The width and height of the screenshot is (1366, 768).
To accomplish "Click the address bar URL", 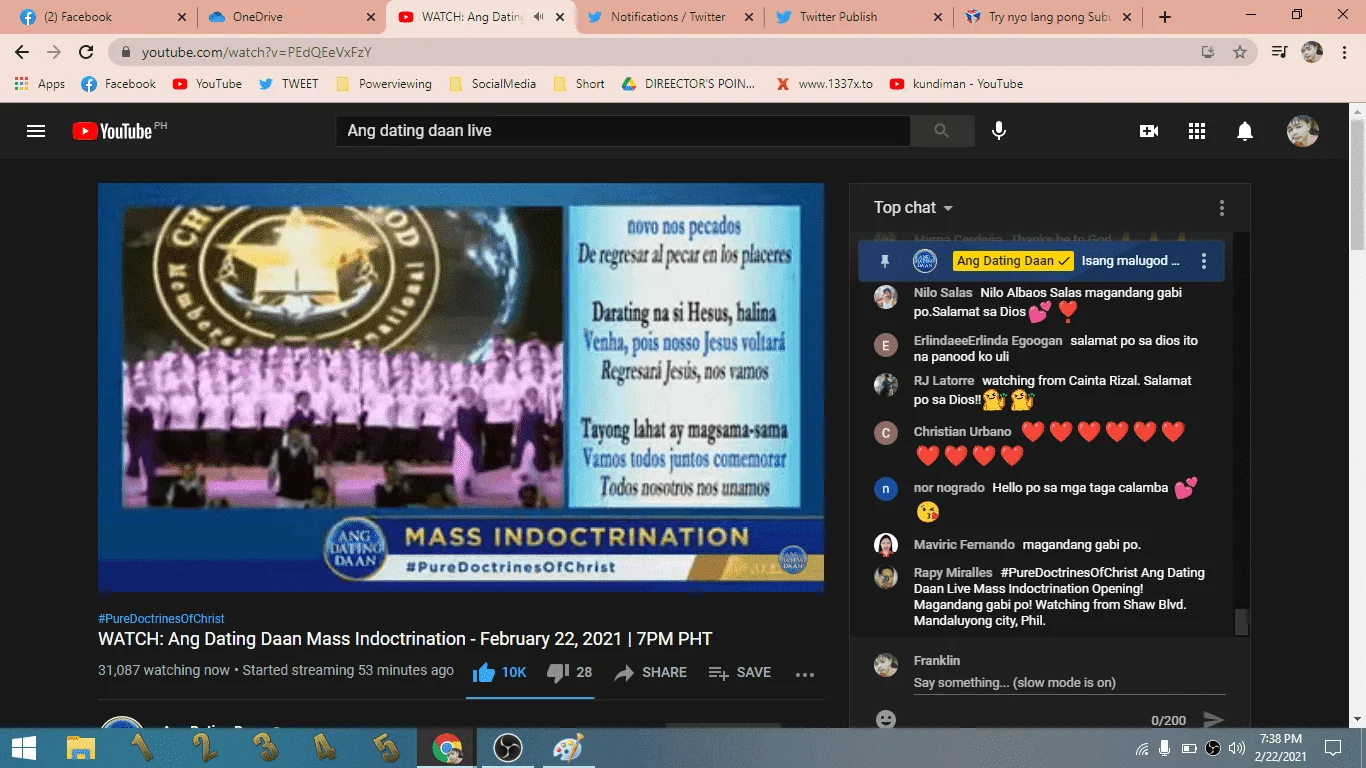I will (257, 52).
